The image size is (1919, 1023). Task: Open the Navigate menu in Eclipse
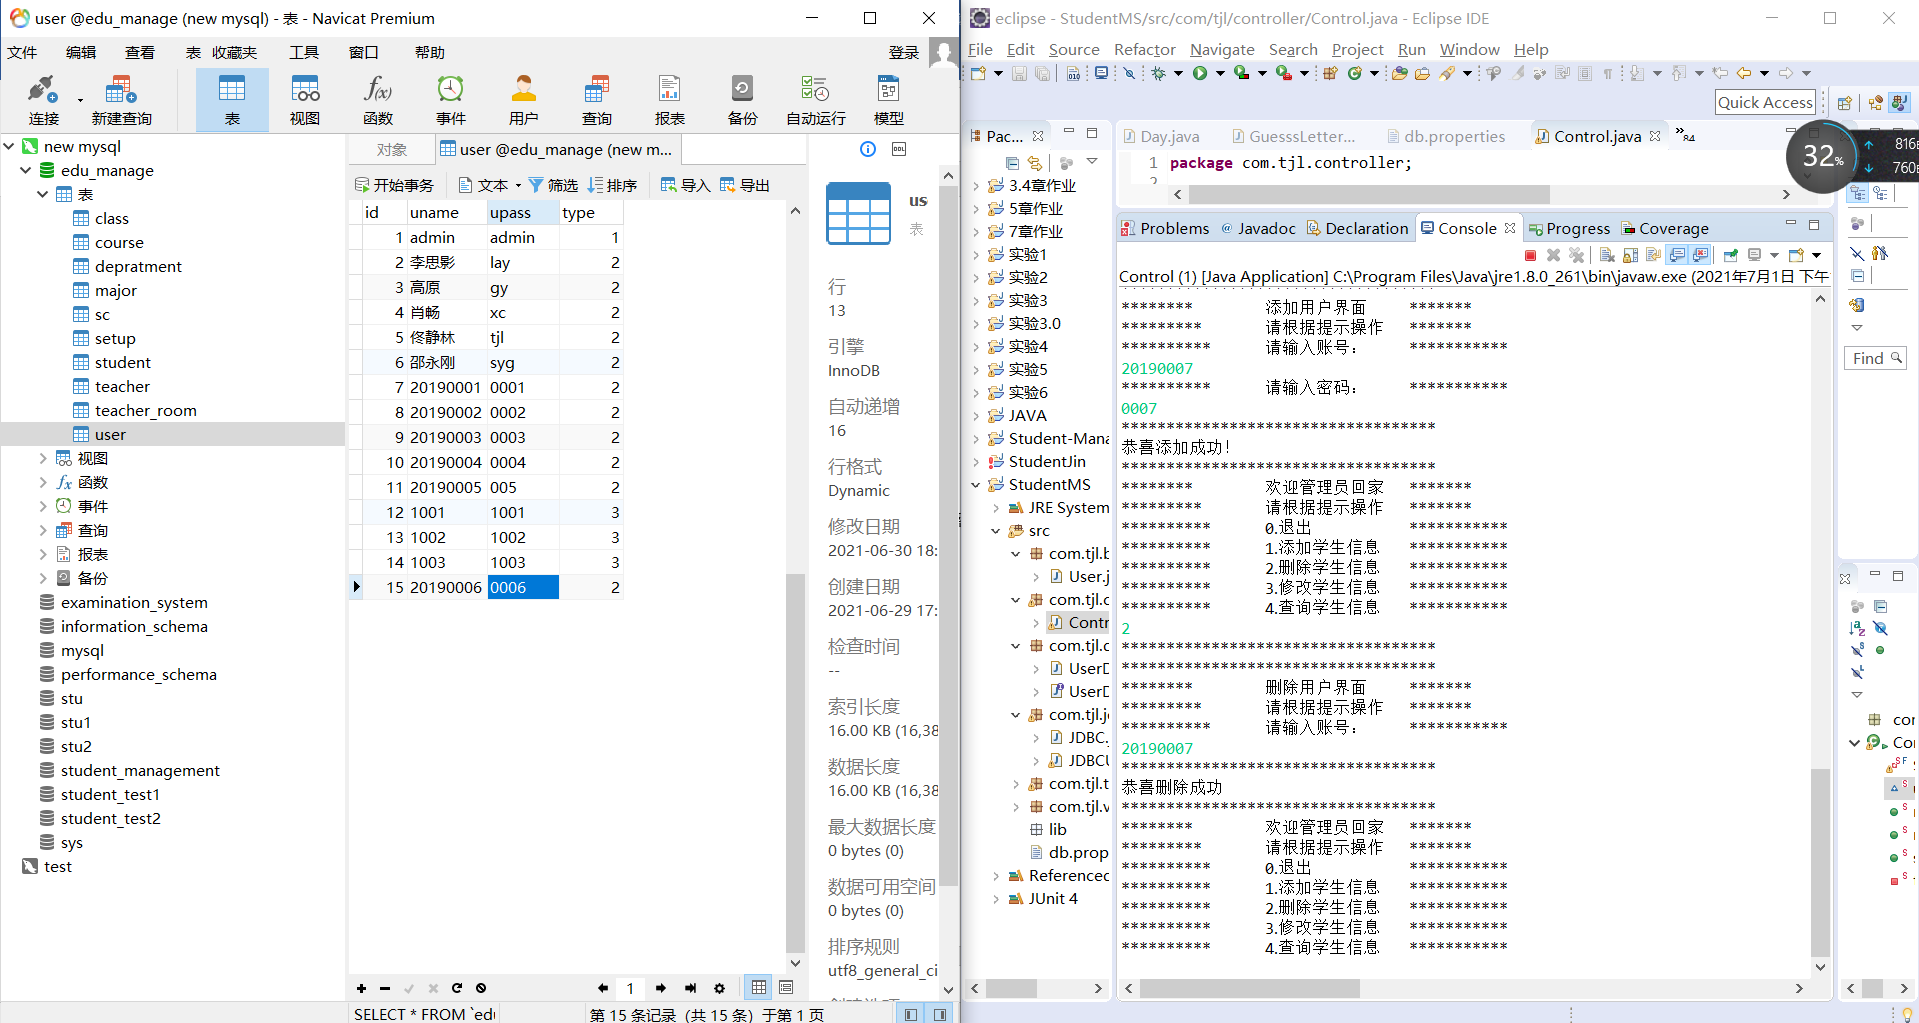pos(1222,49)
